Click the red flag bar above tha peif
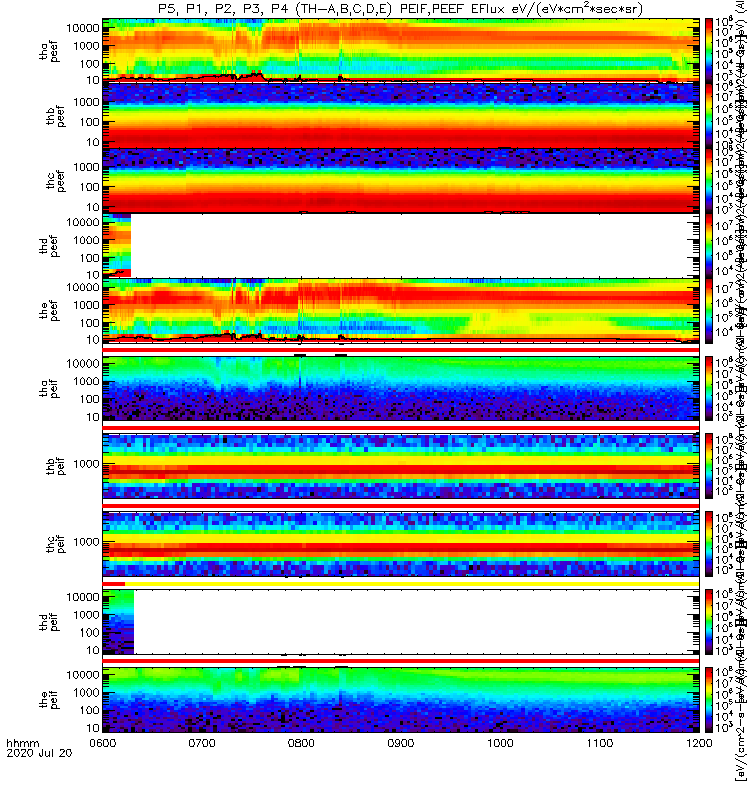750x800 pixels. [x=401, y=350]
